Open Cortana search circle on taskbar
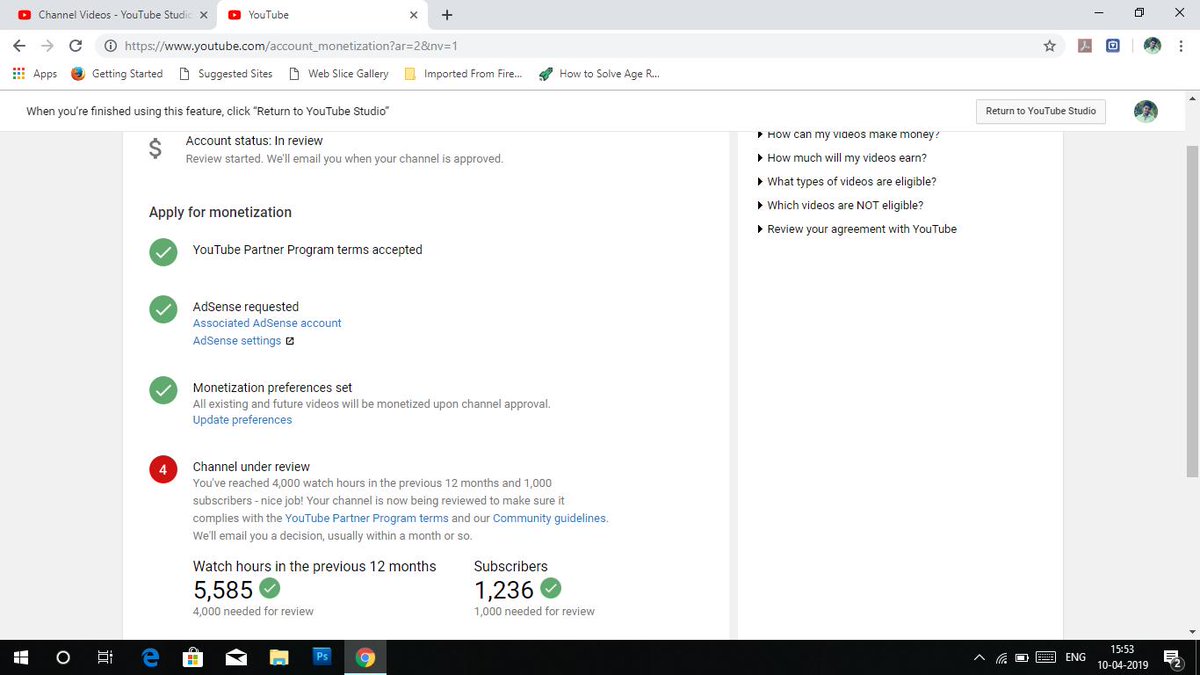This screenshot has width=1200, height=675. (63, 657)
